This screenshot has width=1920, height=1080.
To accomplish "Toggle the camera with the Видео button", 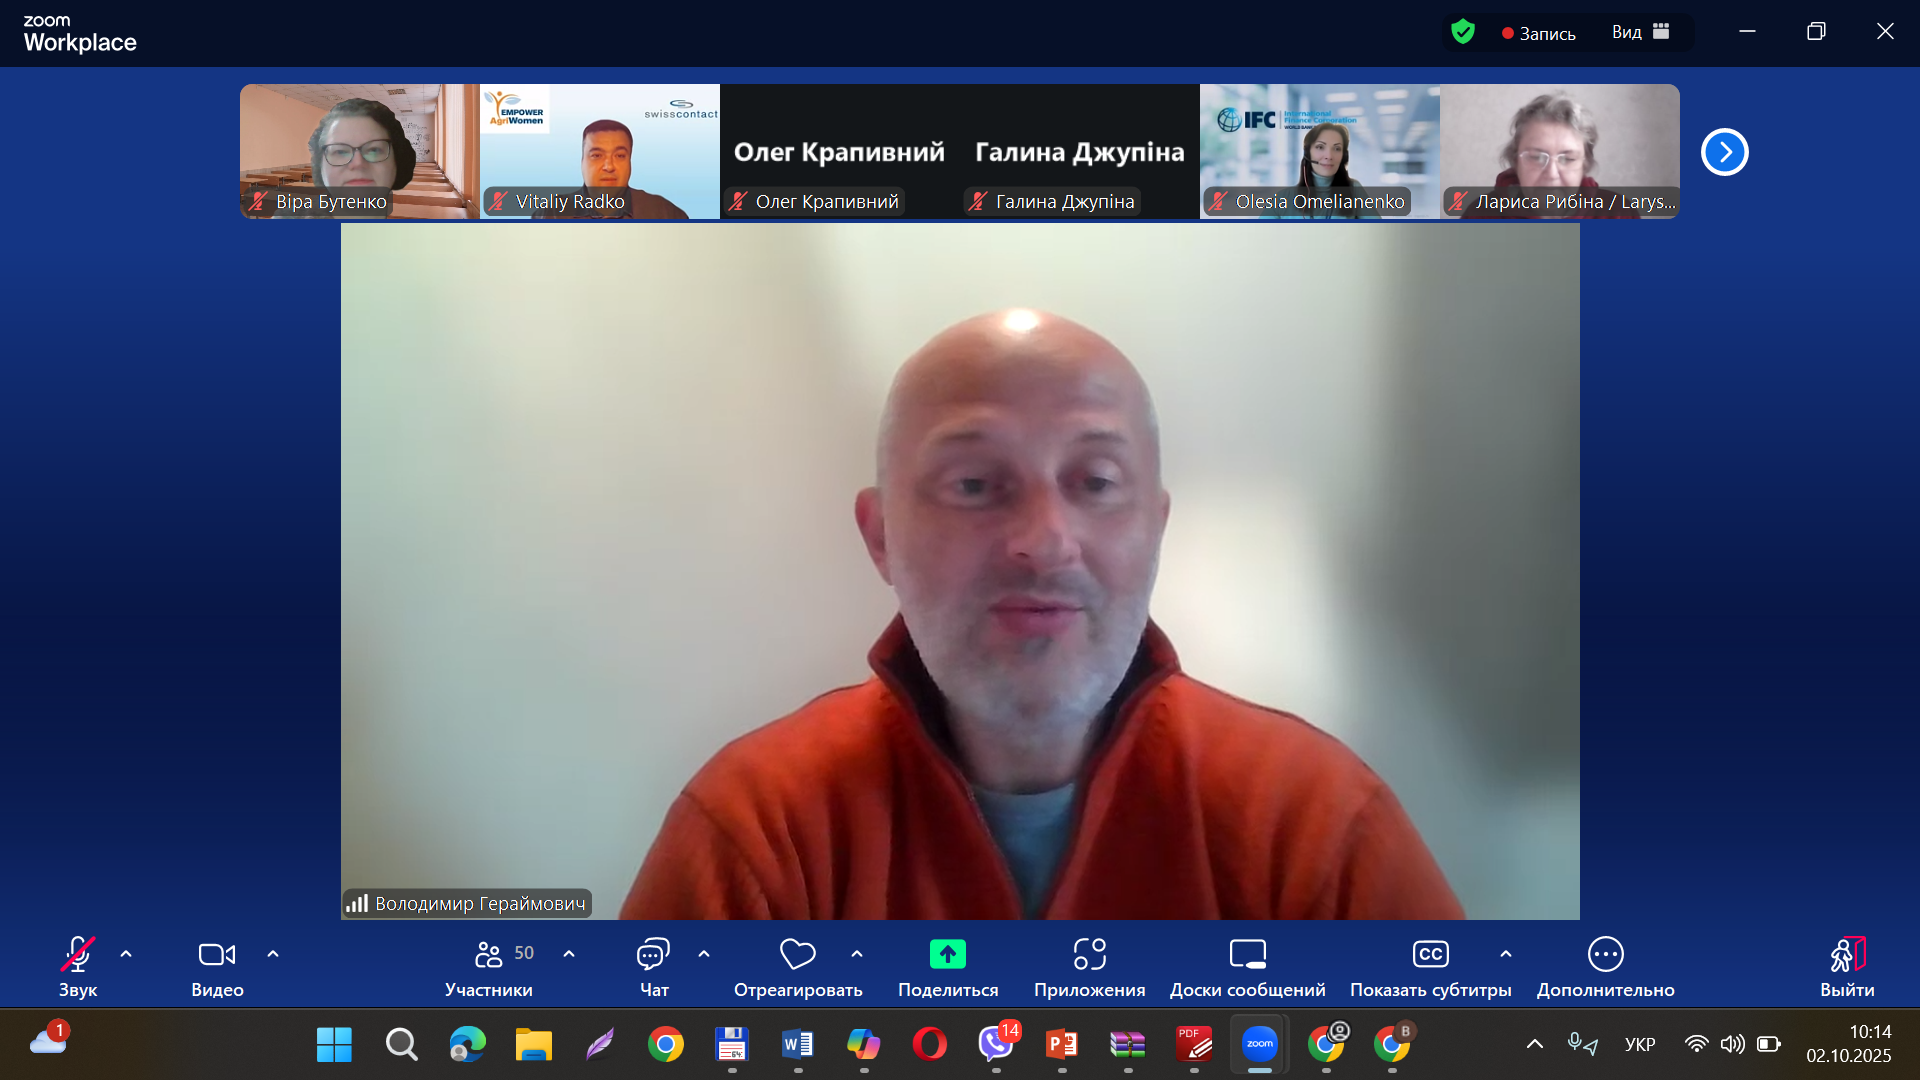I will click(217, 955).
